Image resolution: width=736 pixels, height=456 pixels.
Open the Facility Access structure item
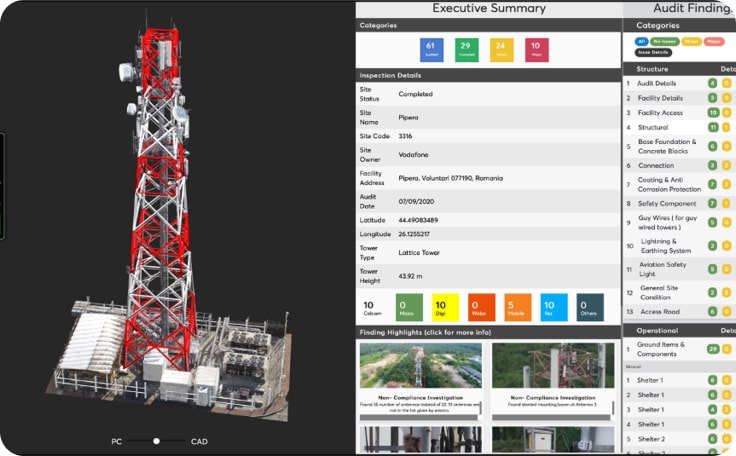tap(659, 113)
